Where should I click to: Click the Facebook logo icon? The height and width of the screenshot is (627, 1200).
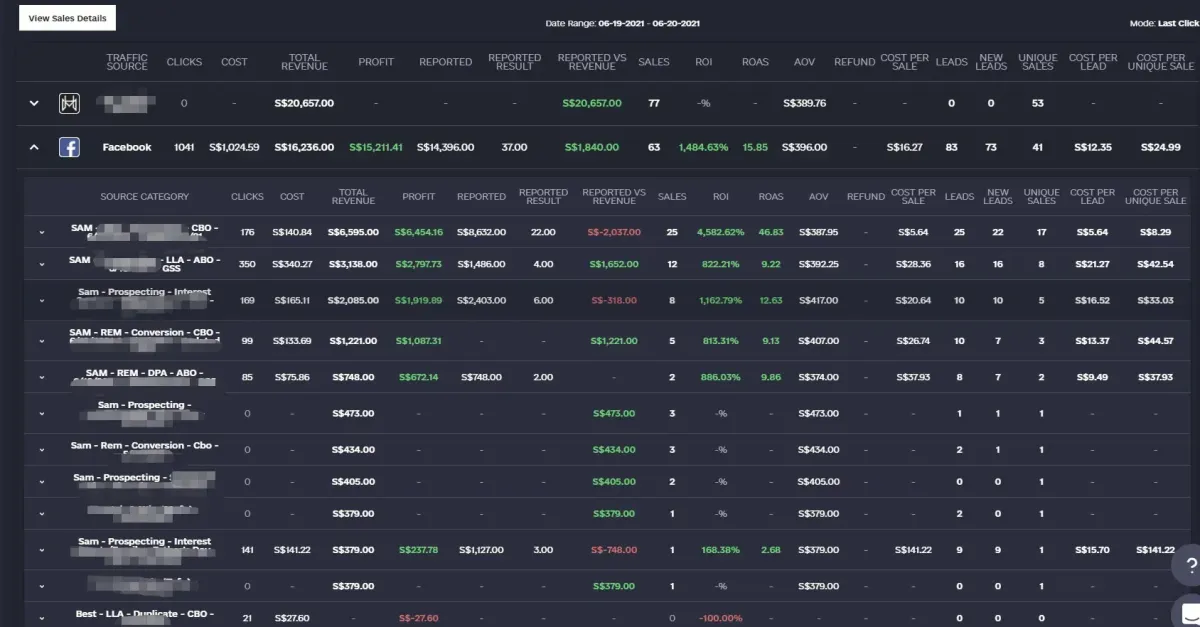pyautogui.click(x=69, y=147)
